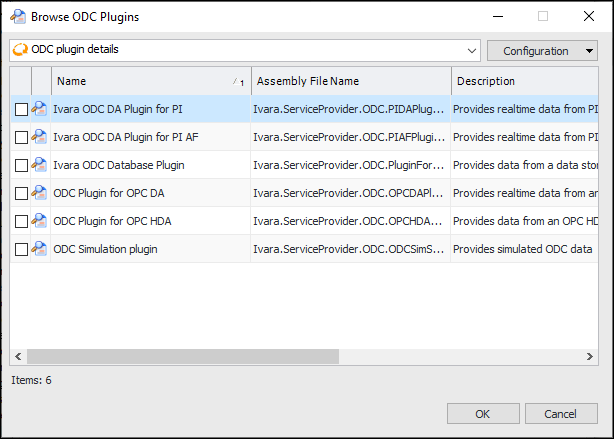Click the horizontal scrollbar thumb

[183, 356]
